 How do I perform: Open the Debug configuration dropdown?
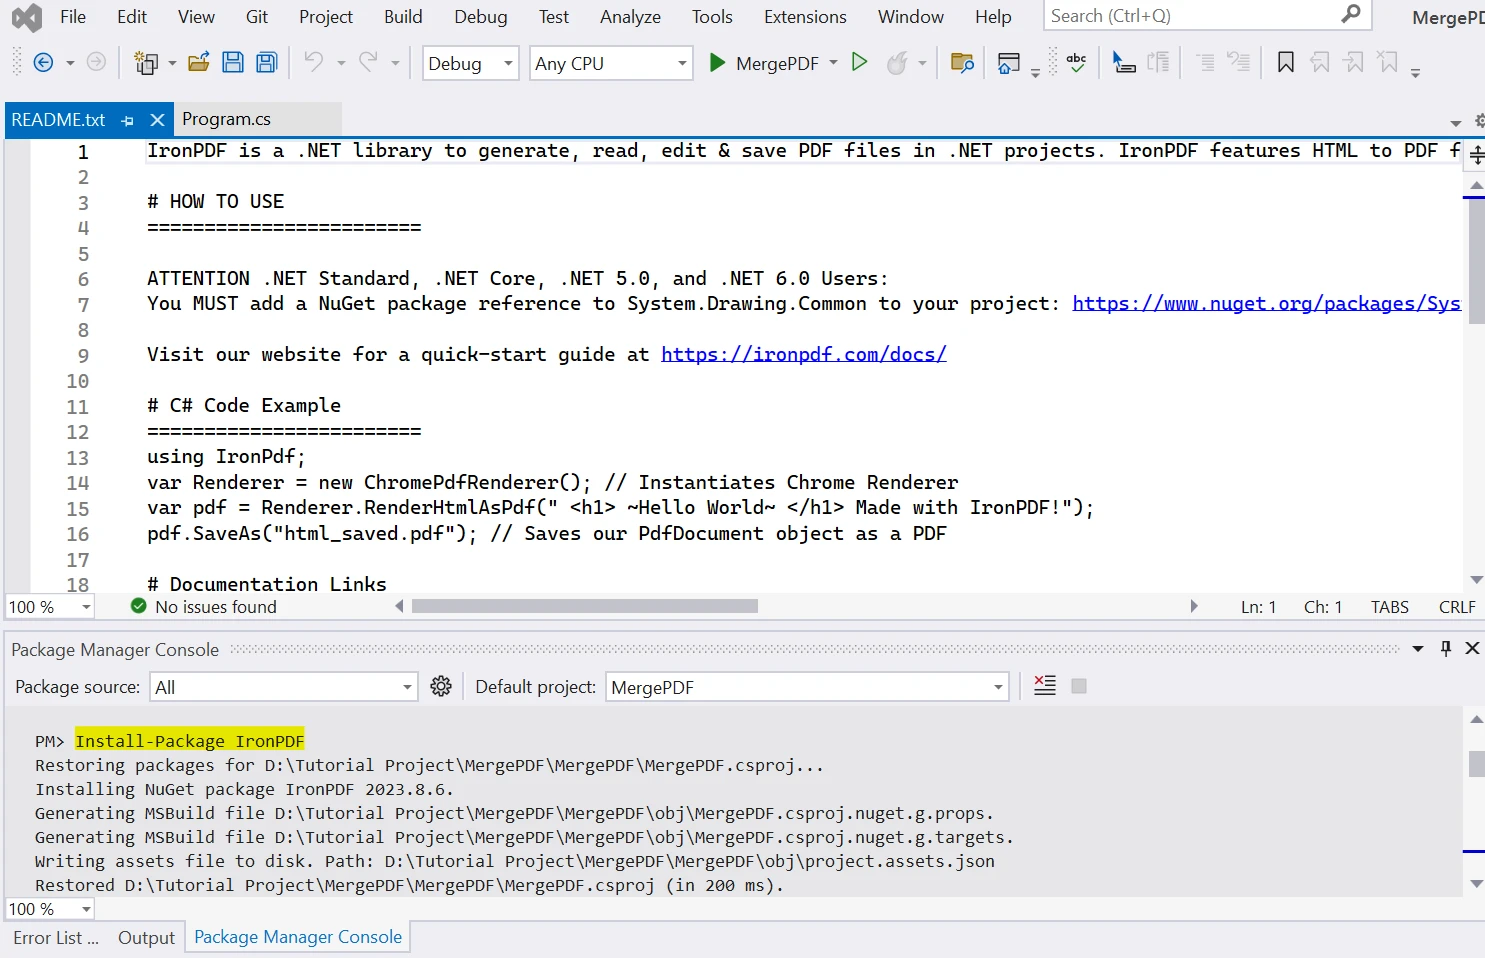[x=470, y=63]
